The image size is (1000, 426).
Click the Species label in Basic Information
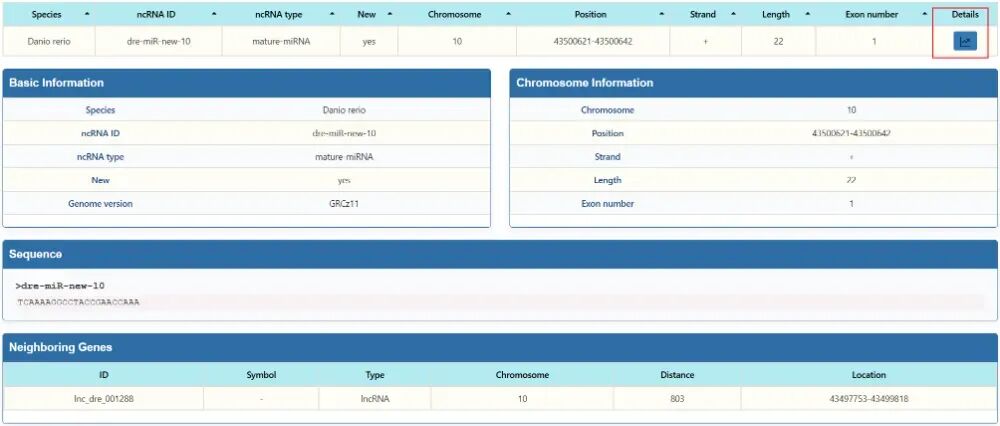pyautogui.click(x=100, y=110)
